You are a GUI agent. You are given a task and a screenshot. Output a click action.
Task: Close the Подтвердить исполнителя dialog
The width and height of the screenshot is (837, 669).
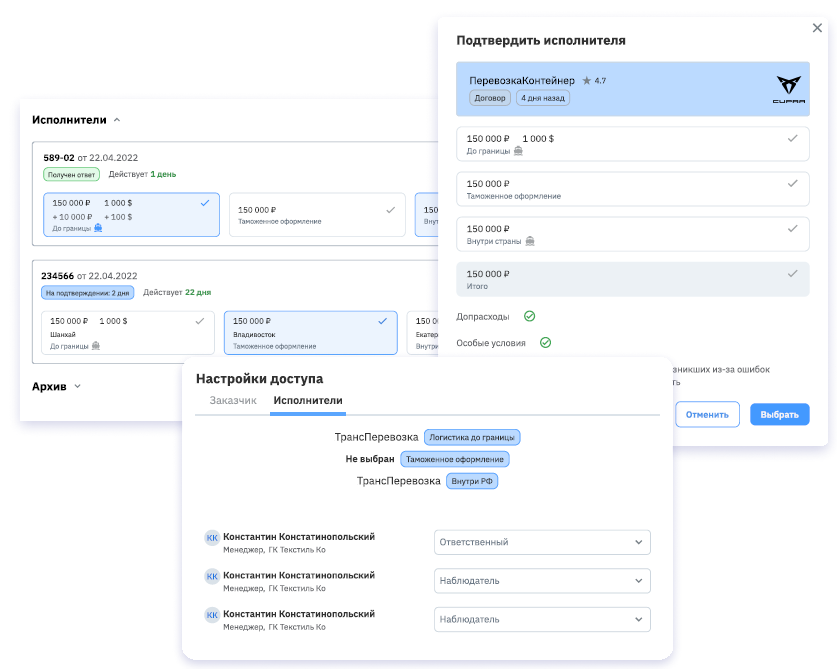(818, 29)
